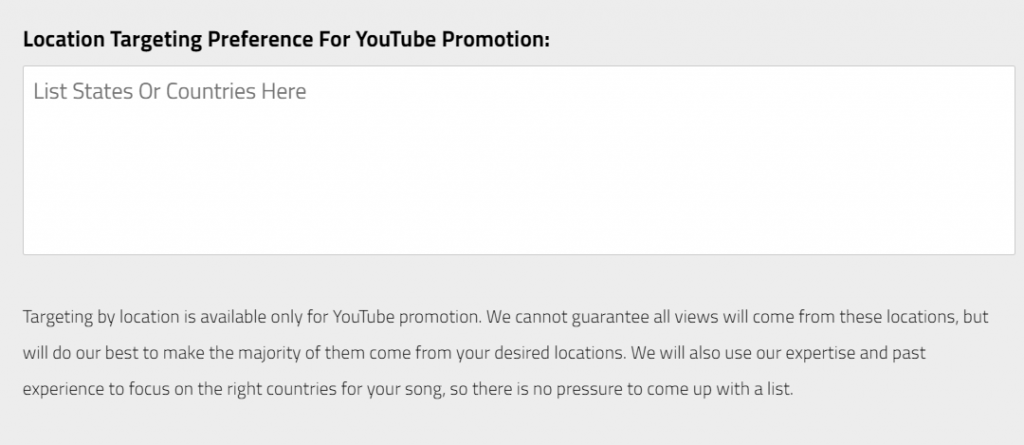The width and height of the screenshot is (1024, 445).
Task: Click the Location Targeting Preference heading label
Action: pyautogui.click(x=286, y=40)
